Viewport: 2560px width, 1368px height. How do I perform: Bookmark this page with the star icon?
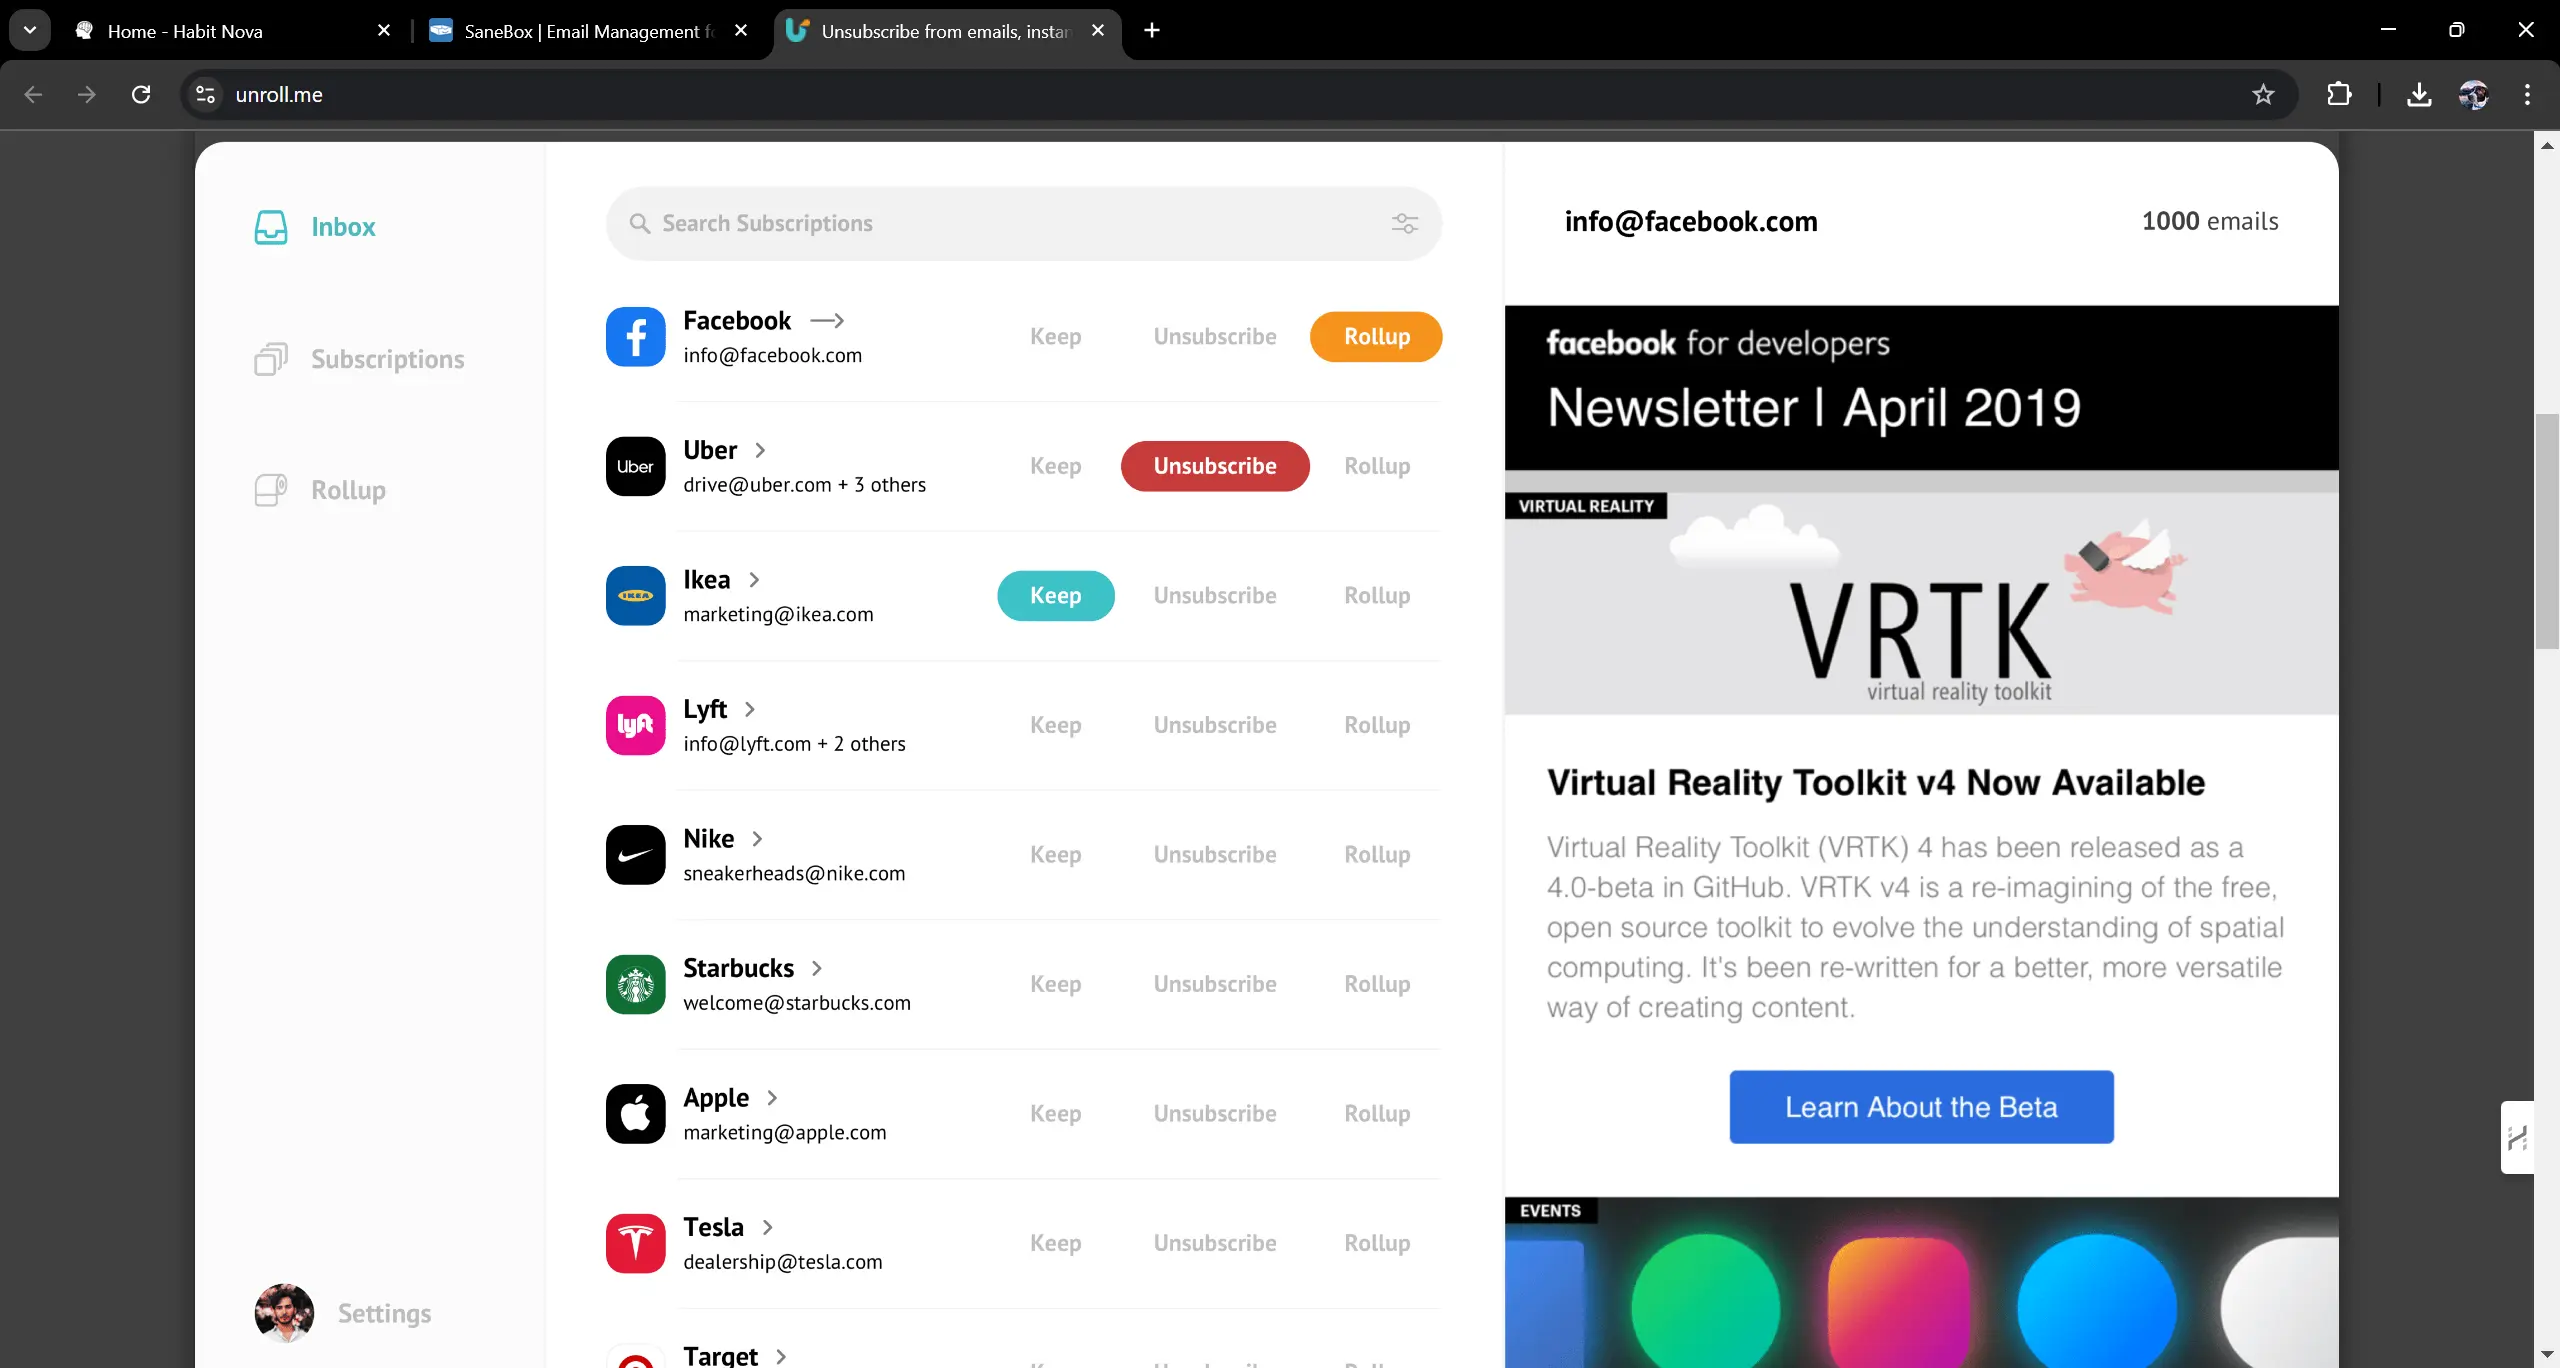click(x=2263, y=94)
